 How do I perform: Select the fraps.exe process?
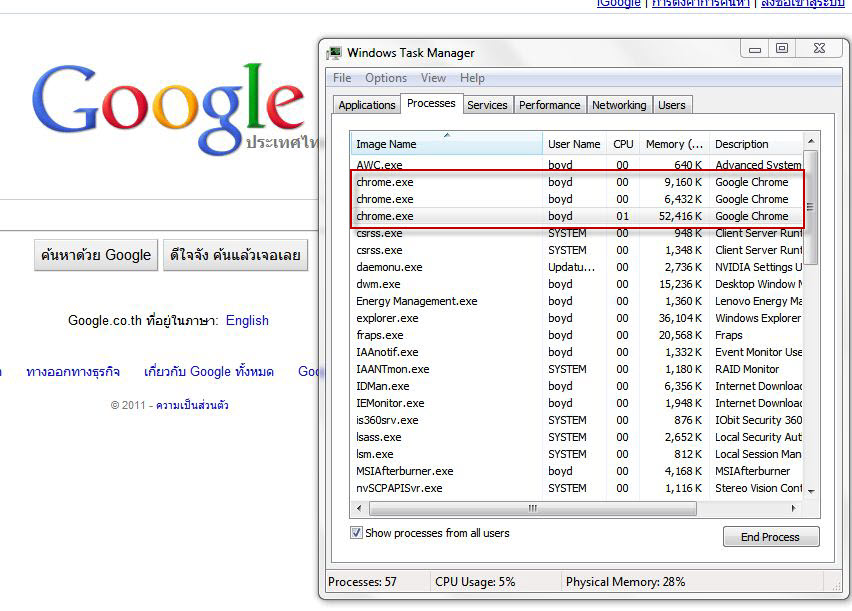point(577,335)
